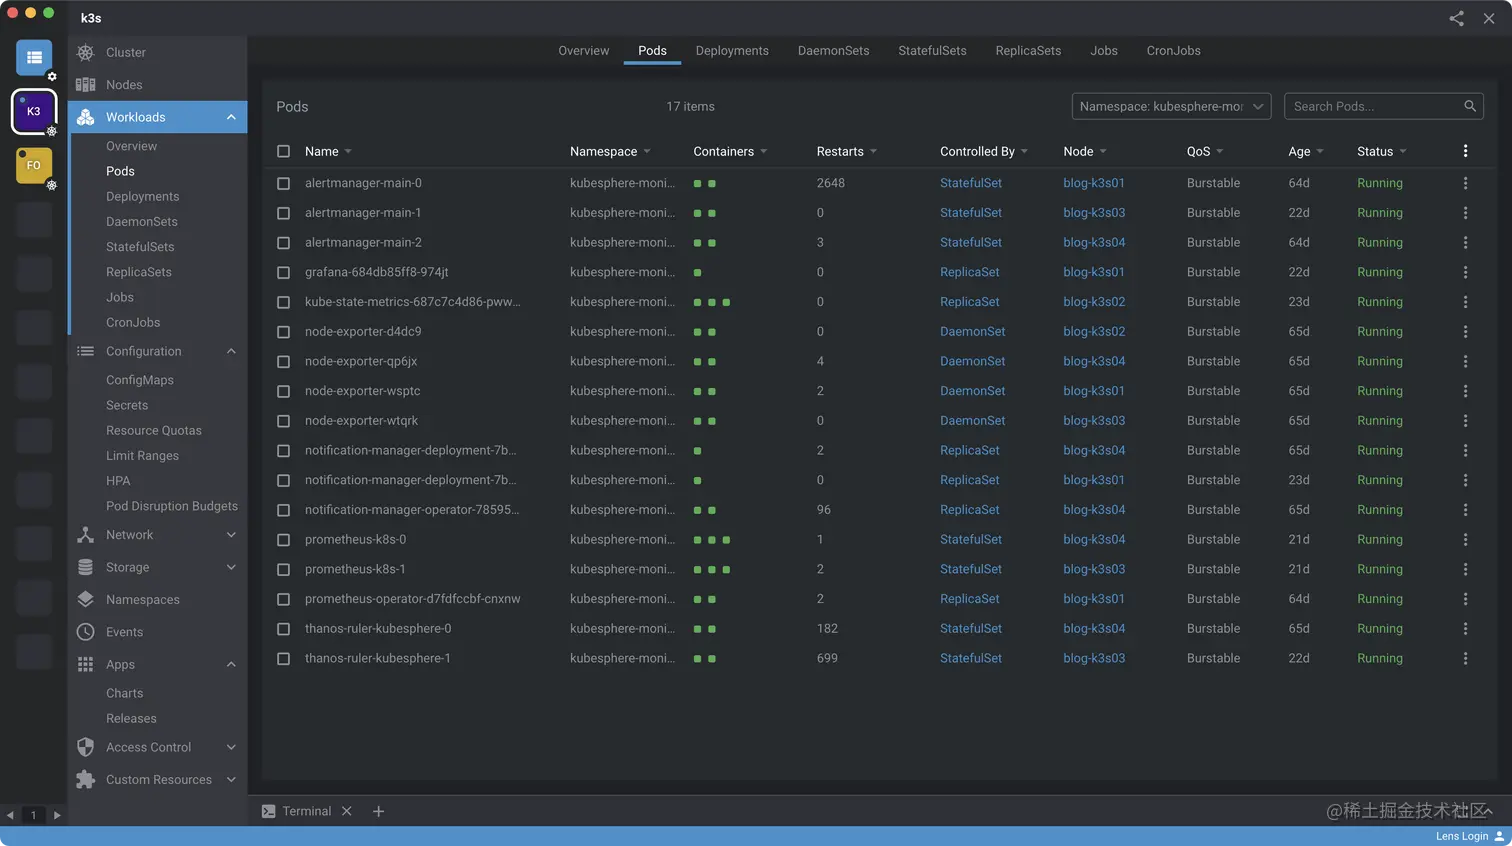
Task: Switch to the CronJobs tab
Action: point(1173,51)
